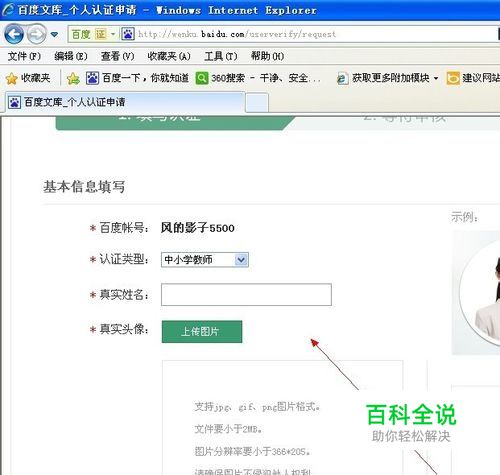500x475 pixels.
Task: Click the paw icon on the page tab
Action: coord(14,102)
